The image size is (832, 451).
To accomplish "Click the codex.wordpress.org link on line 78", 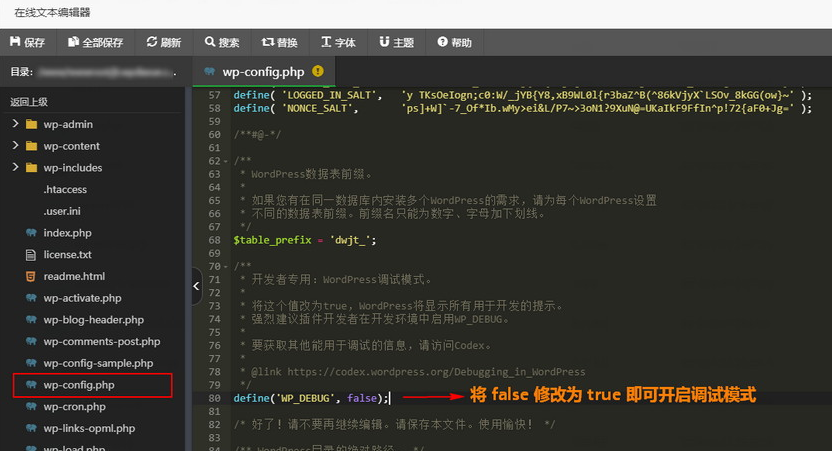I will [x=436, y=372].
